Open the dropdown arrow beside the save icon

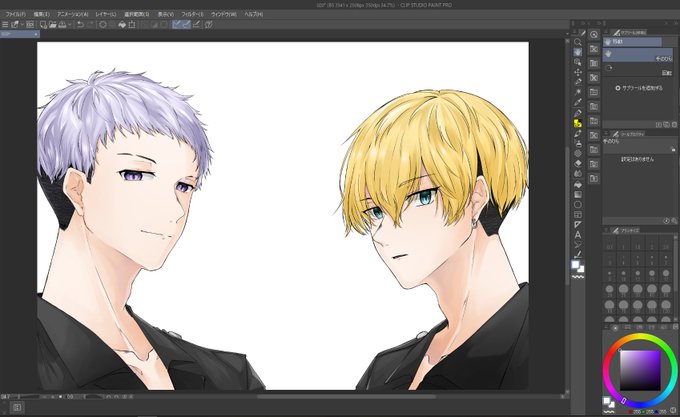(x=69, y=25)
